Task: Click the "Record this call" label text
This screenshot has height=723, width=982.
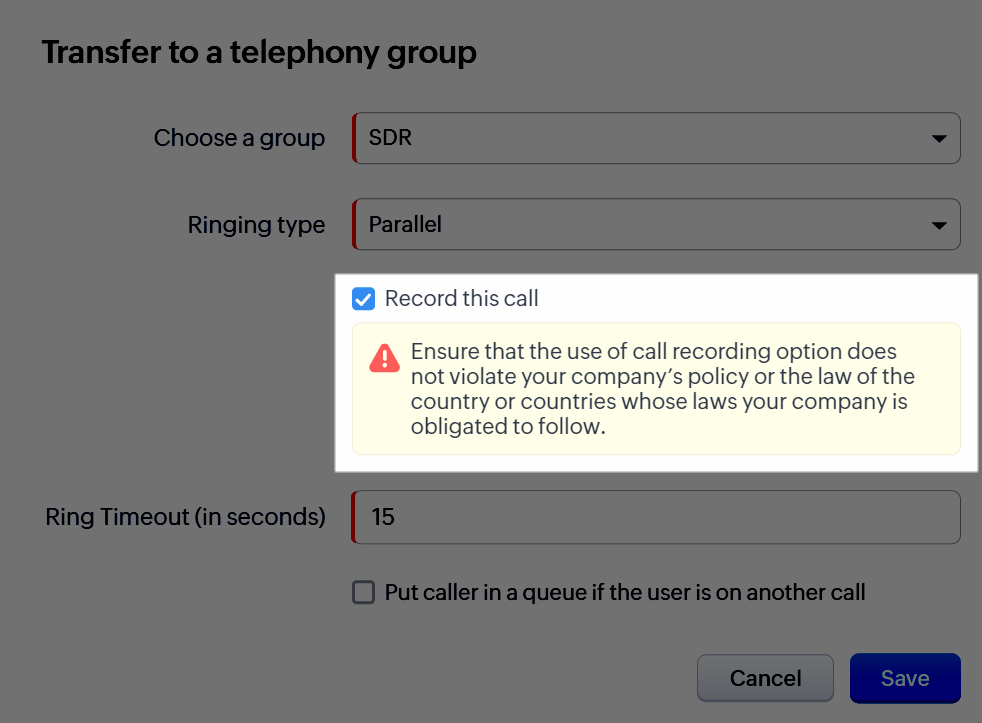Action: [462, 298]
